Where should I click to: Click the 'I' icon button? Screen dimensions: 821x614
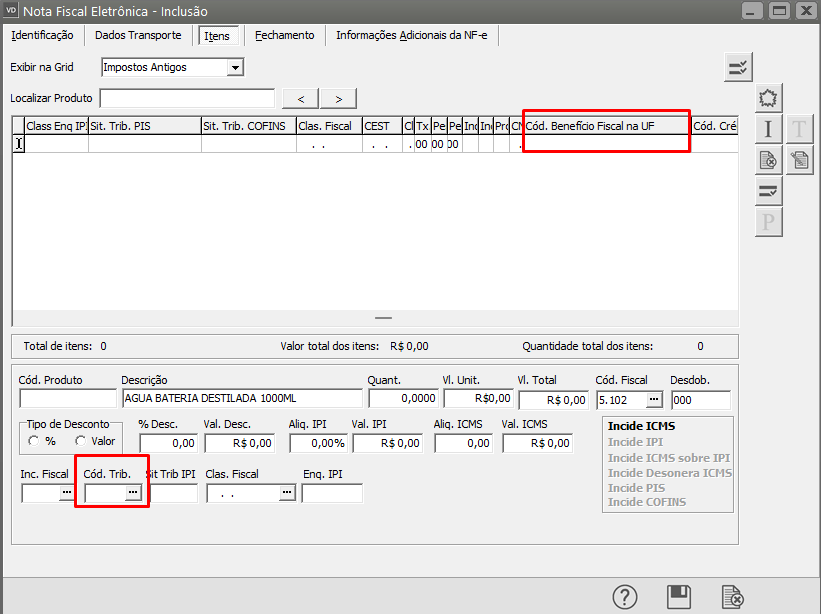click(768, 129)
